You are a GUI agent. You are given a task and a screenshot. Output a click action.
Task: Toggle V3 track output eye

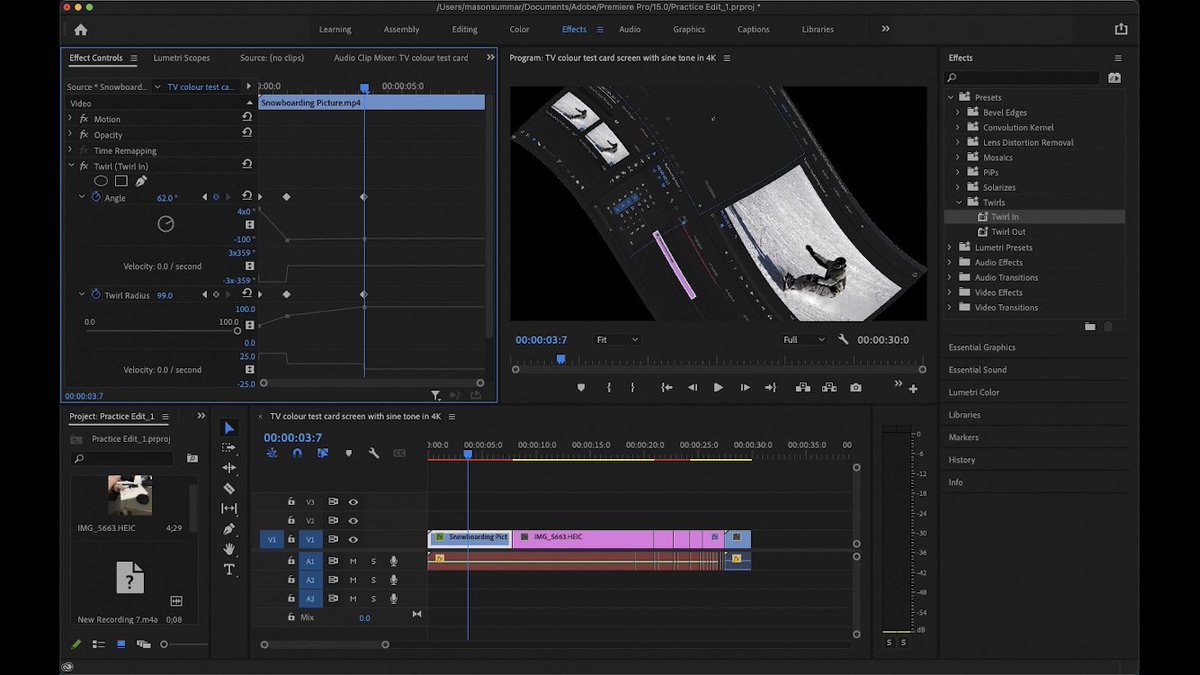[x=353, y=502]
